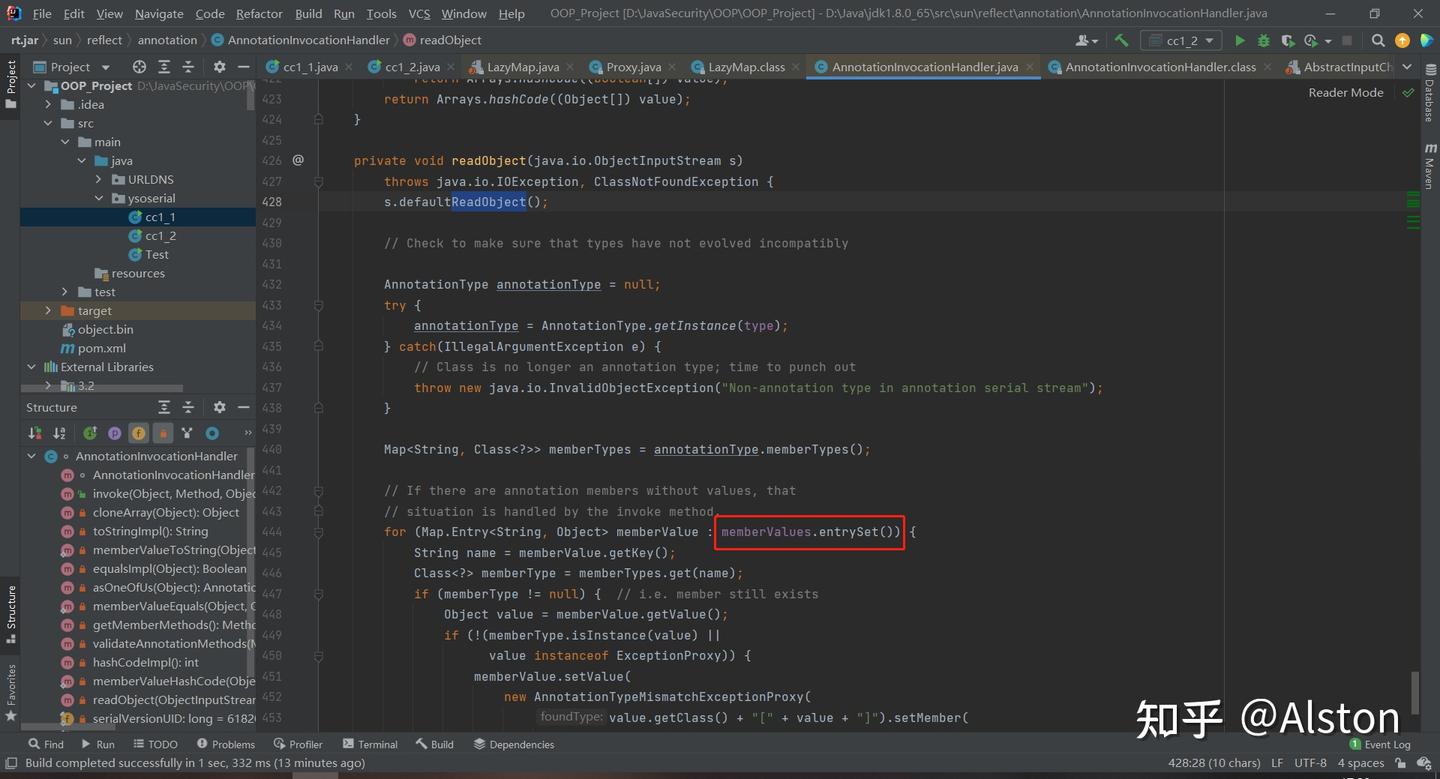Hide the Project panel with minus icon
Viewport: 1440px width, 779px height.
tap(242, 67)
